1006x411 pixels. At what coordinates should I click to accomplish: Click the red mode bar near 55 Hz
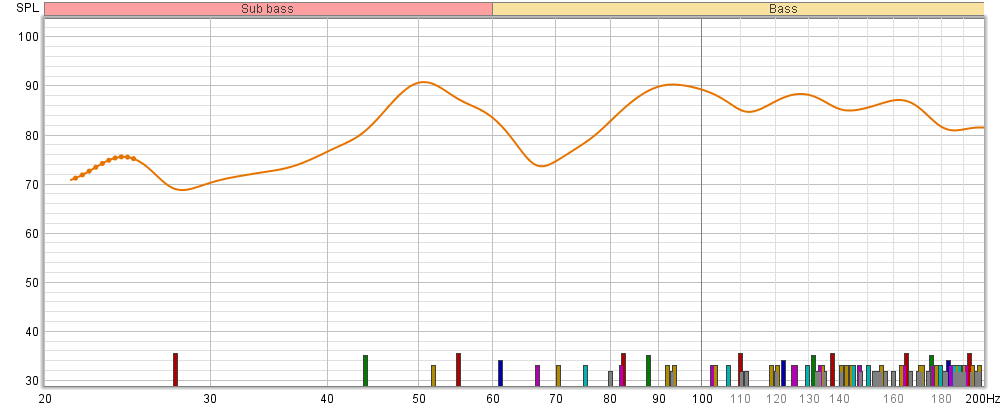pyautogui.click(x=458, y=369)
